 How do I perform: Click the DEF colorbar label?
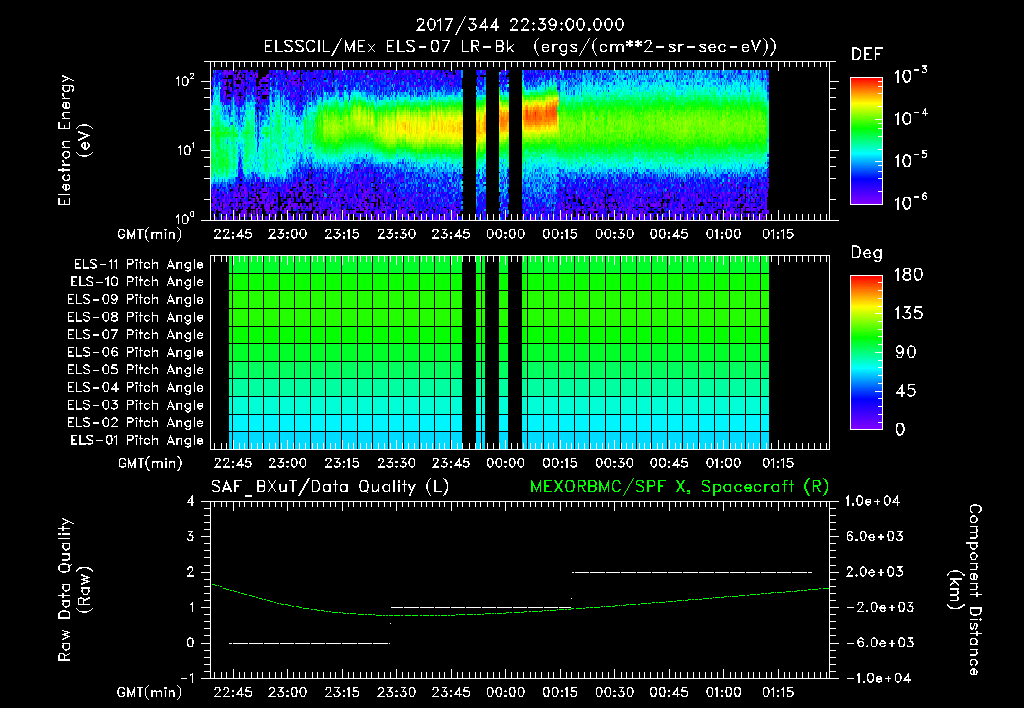coord(867,54)
